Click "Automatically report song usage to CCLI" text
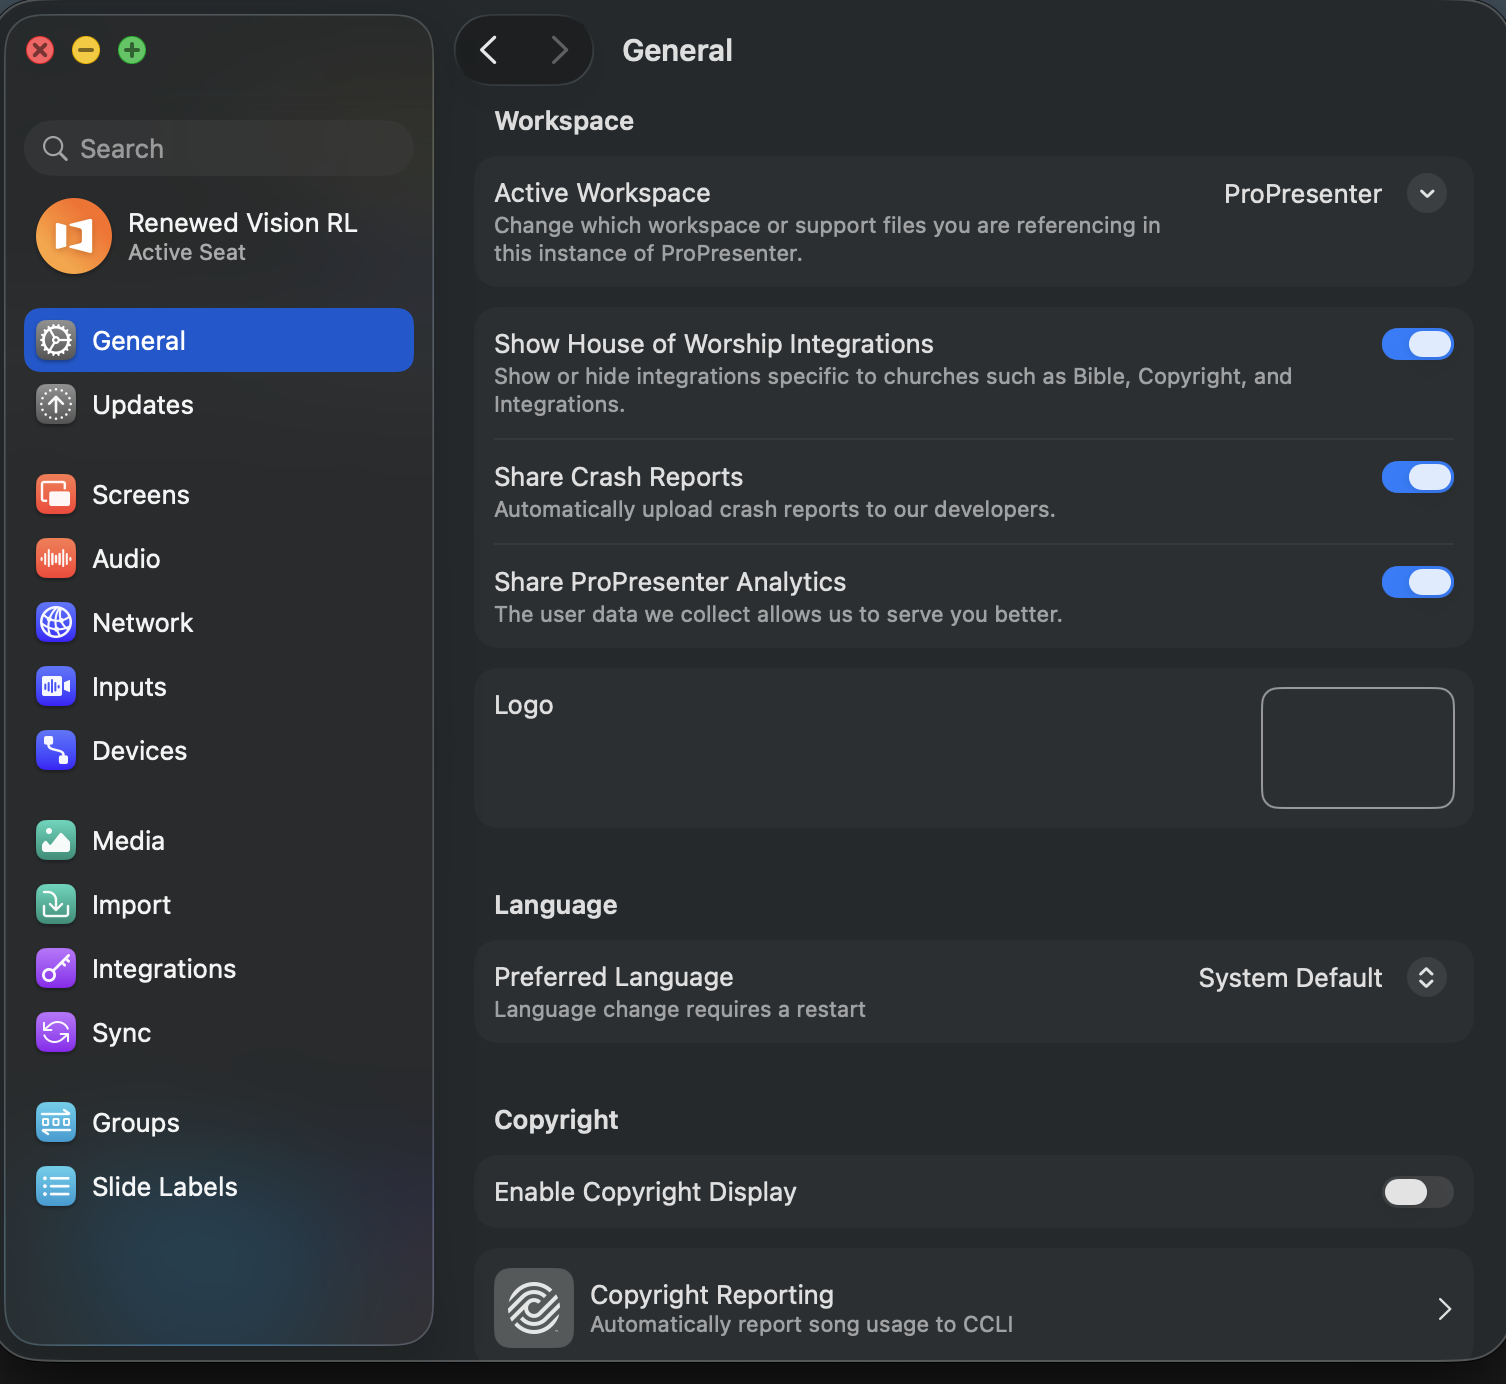This screenshot has width=1506, height=1384. [x=802, y=1324]
